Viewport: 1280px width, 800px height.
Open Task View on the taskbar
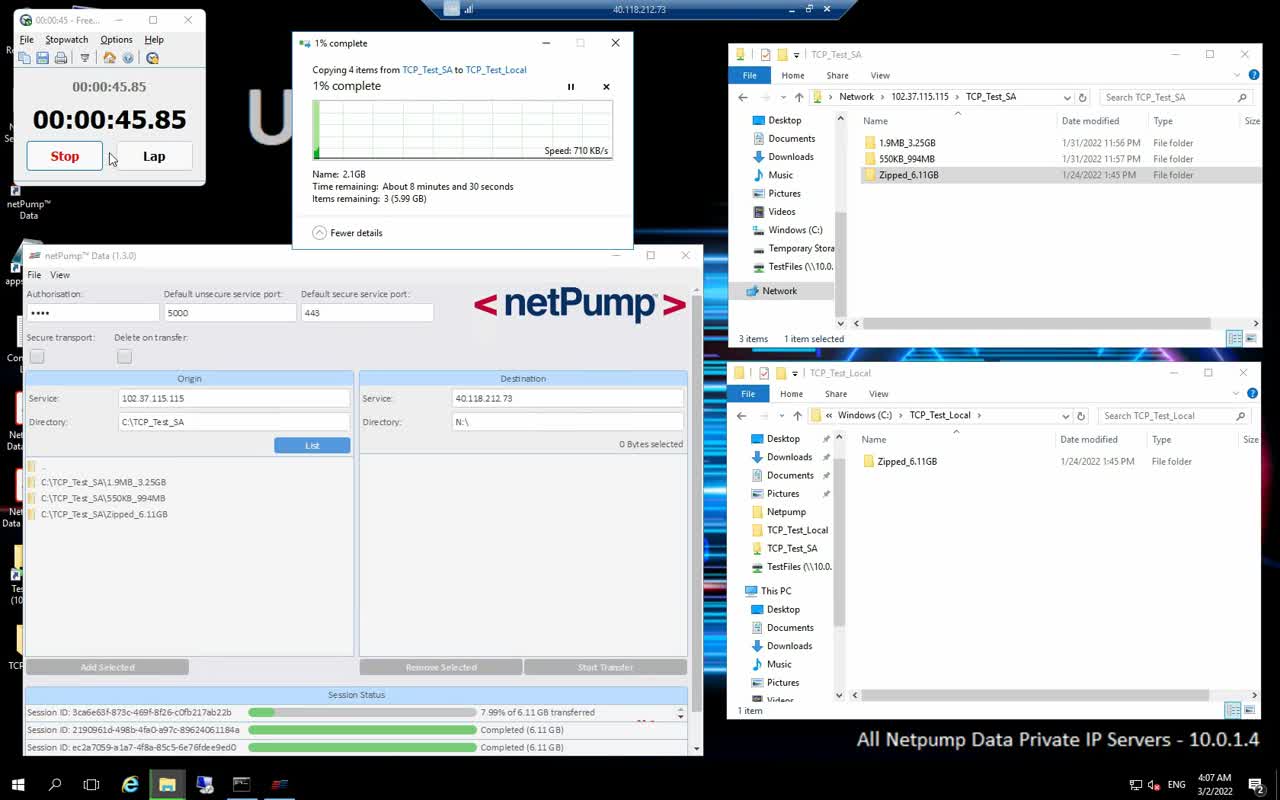91,785
